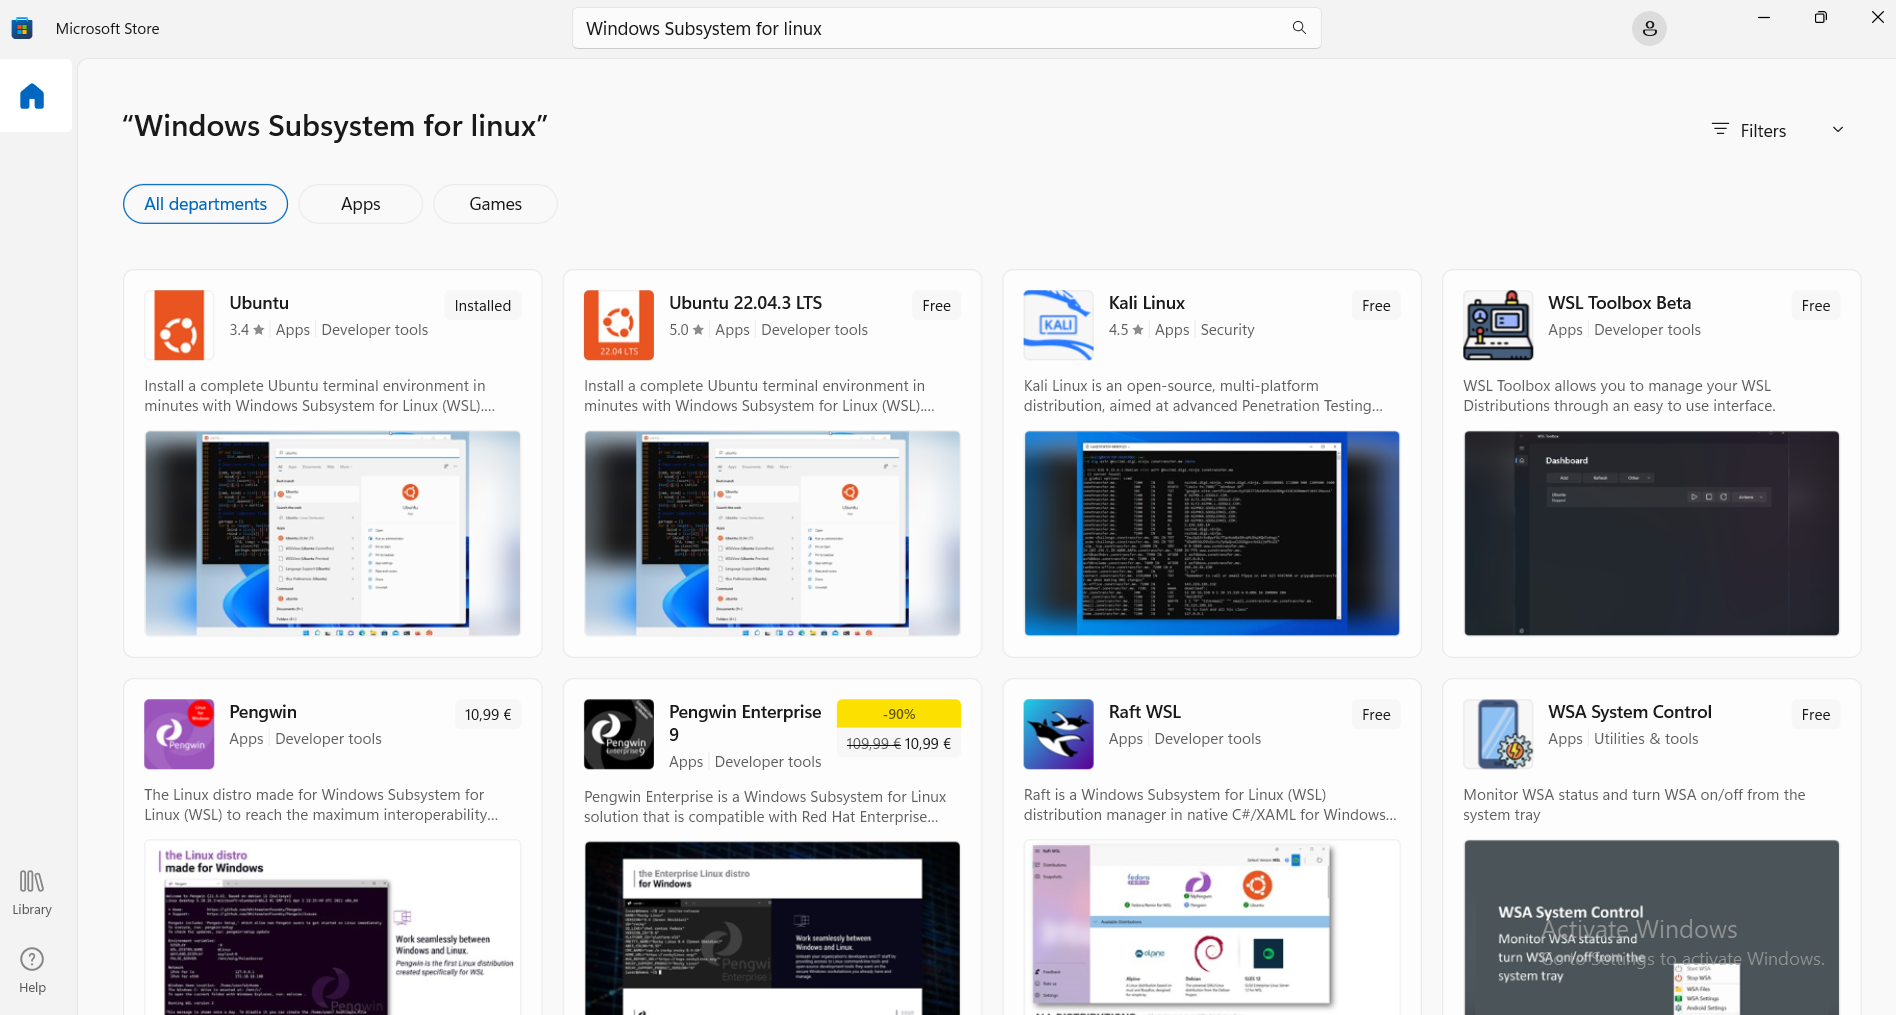Click the Installed badge on Ubuntu
This screenshot has height=1015, width=1896.
(483, 306)
